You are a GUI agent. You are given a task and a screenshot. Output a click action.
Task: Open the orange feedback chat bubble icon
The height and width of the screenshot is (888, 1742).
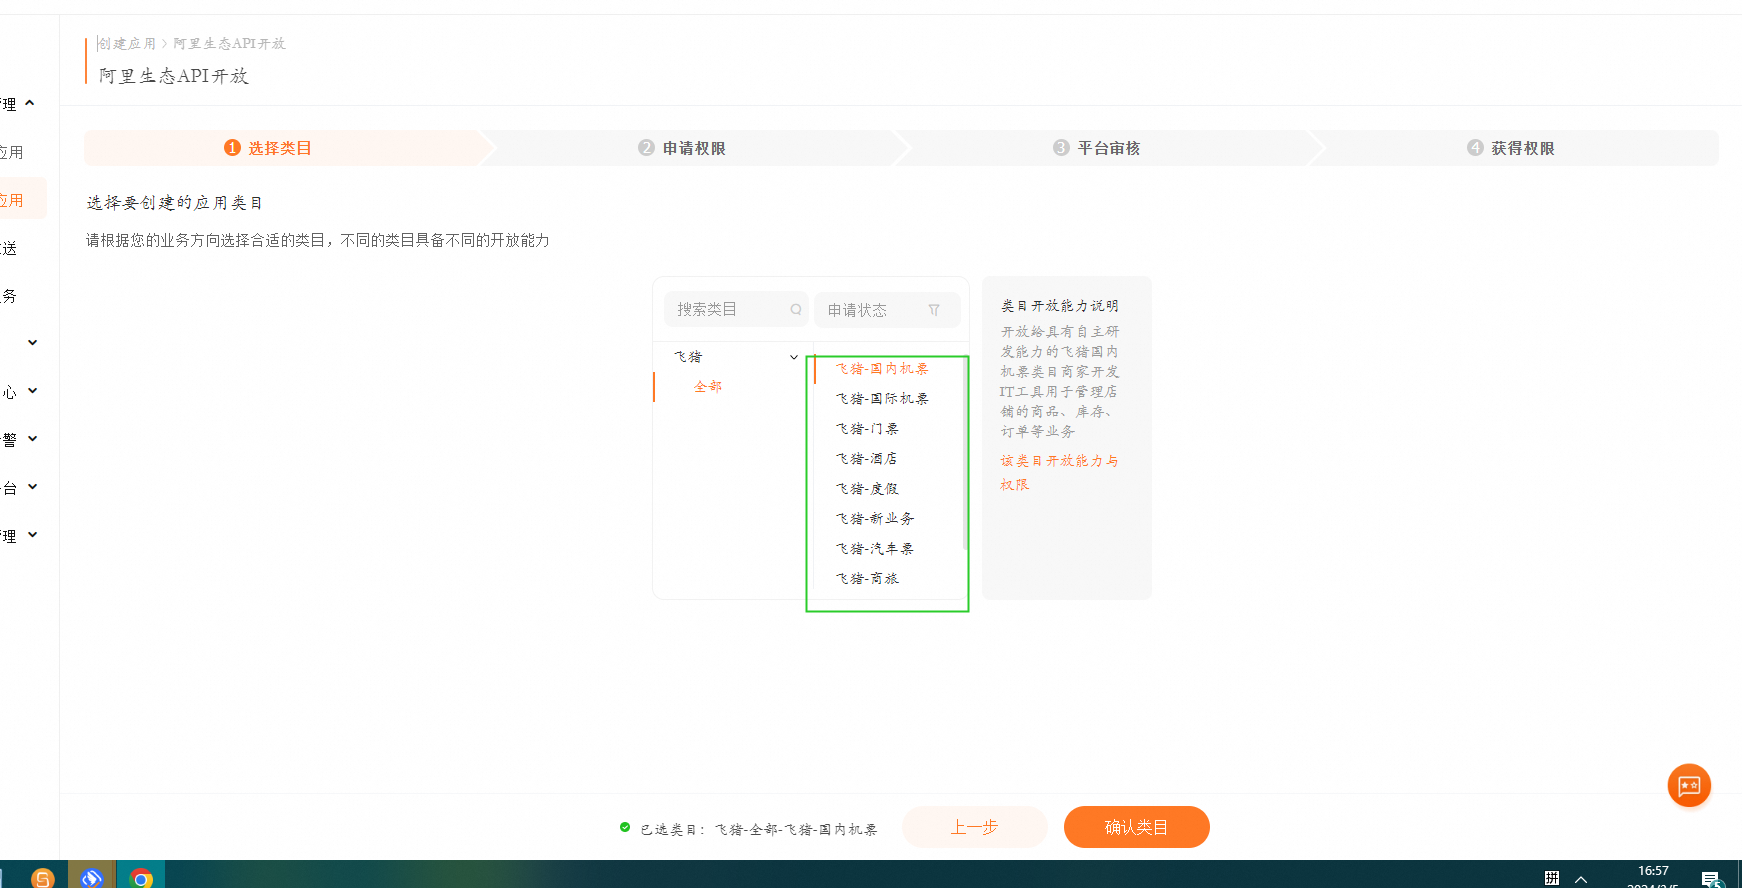pyautogui.click(x=1689, y=785)
